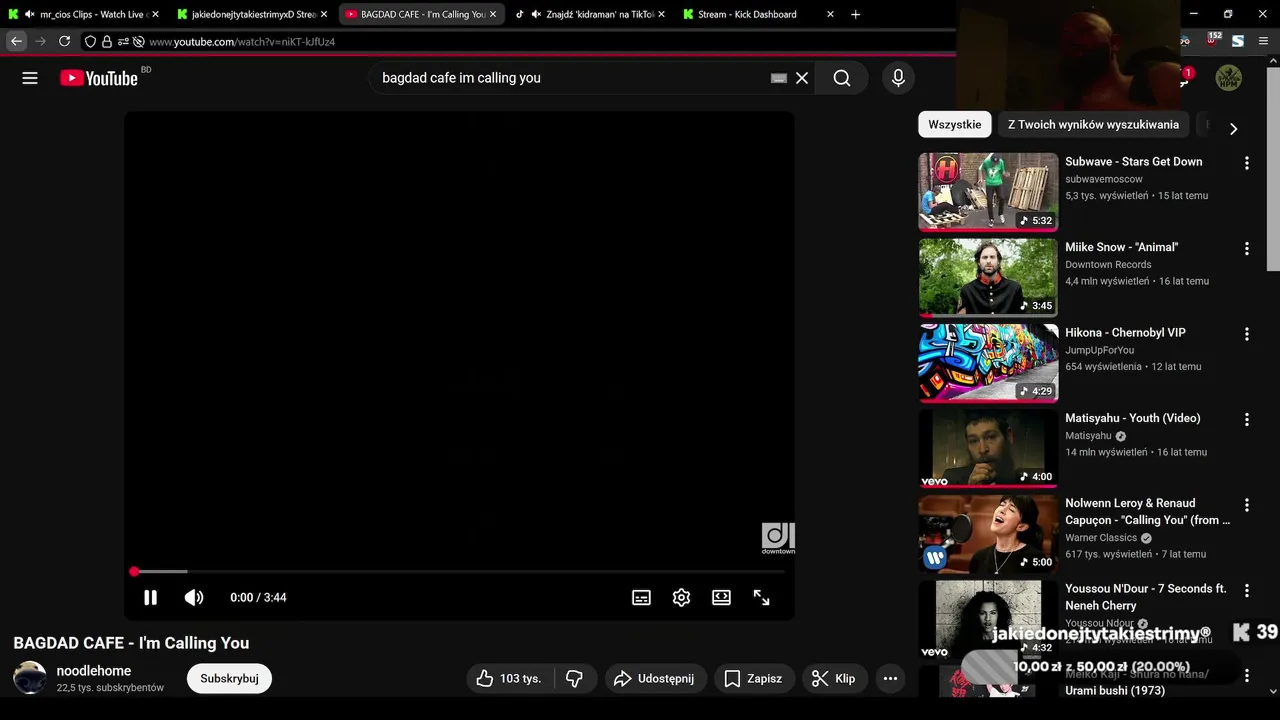Create a clip with Klip button
The image size is (1280, 720).
coord(833,678)
